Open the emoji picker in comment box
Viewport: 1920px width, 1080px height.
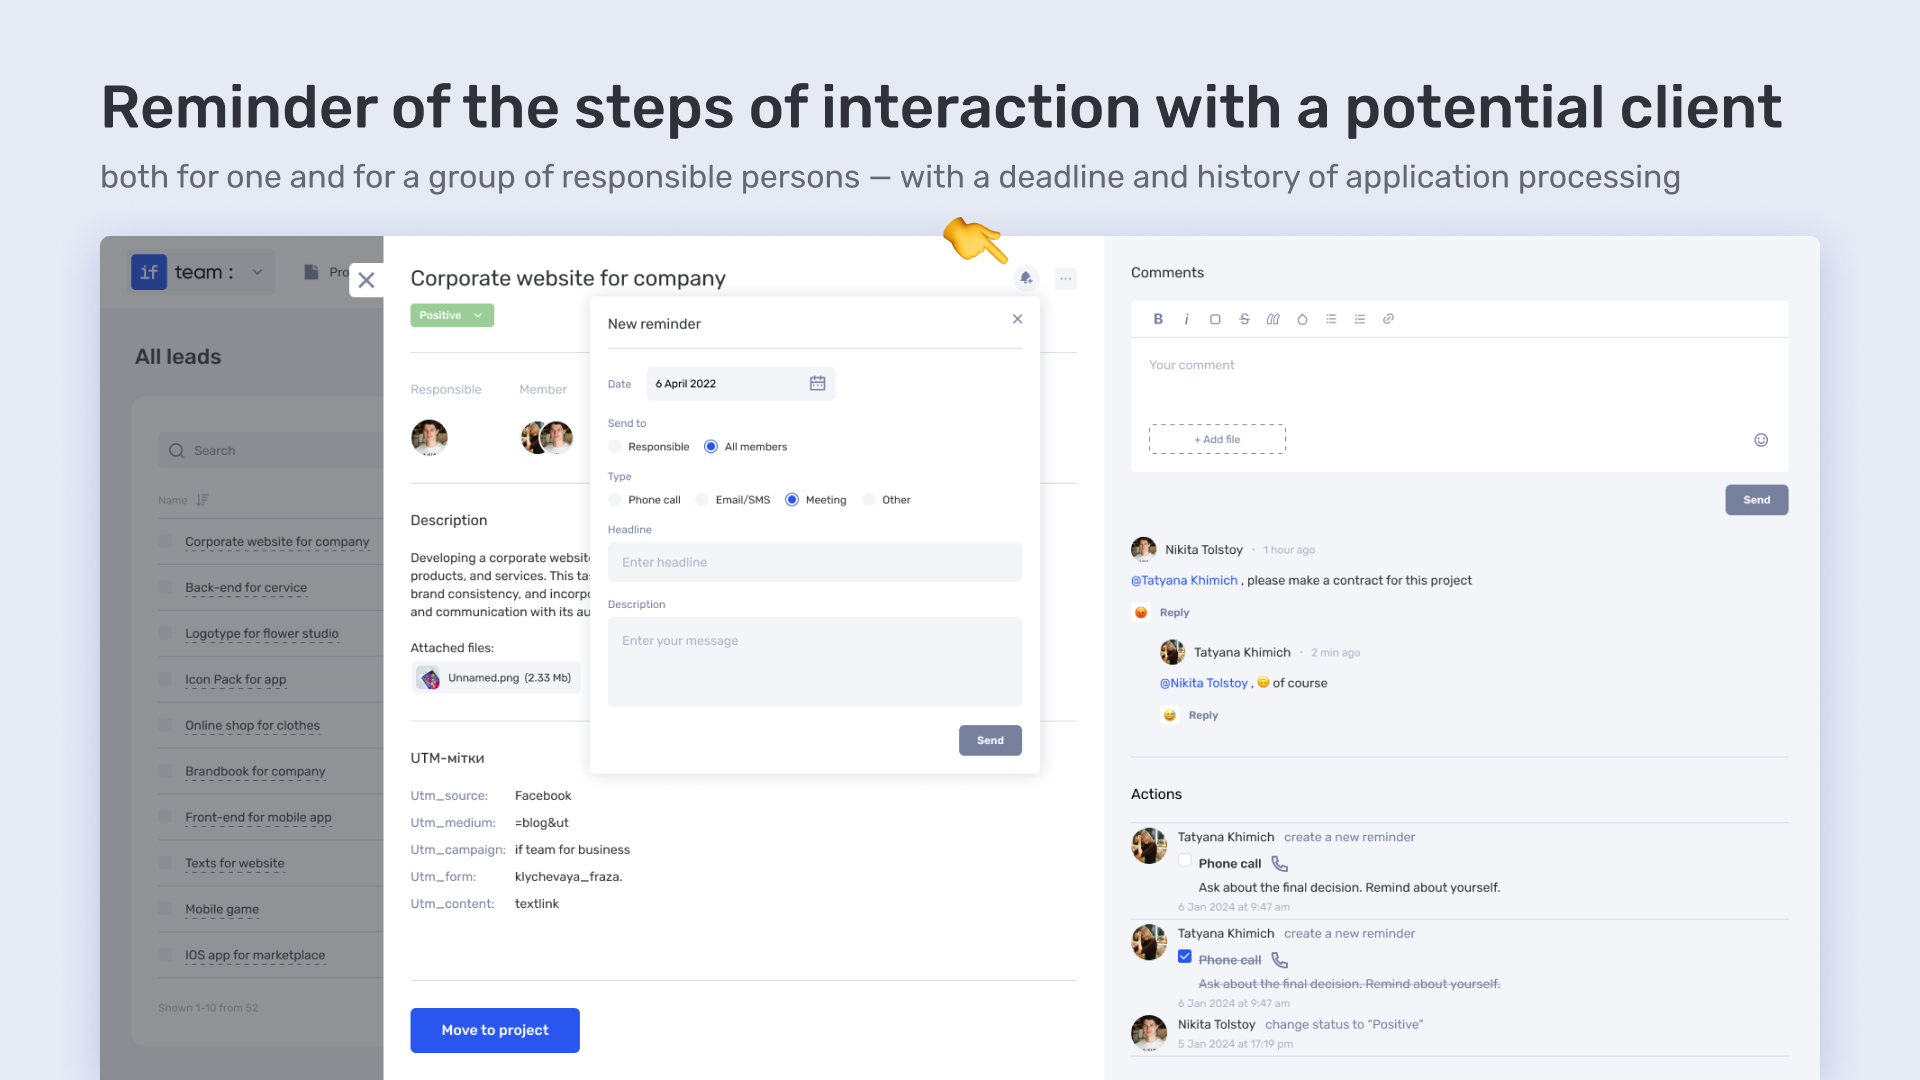(1761, 440)
